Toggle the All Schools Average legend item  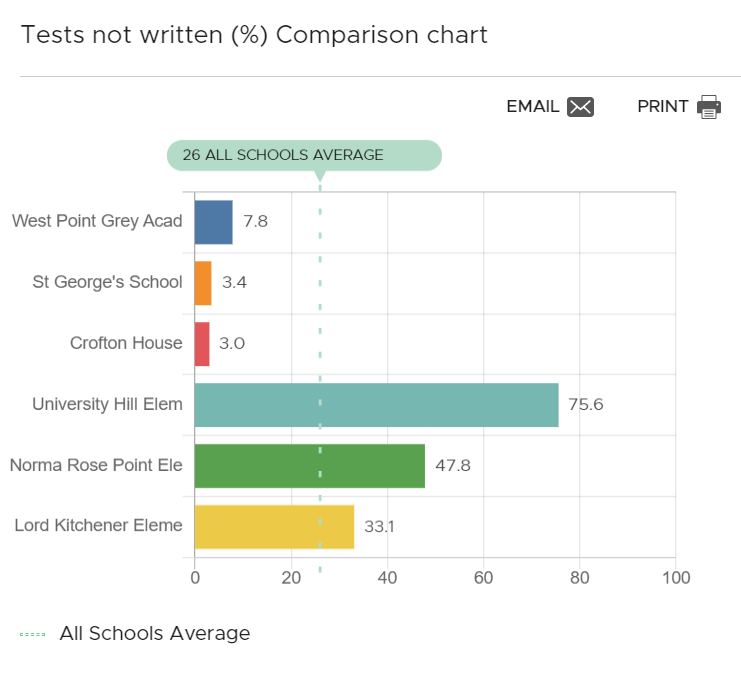pos(154,633)
